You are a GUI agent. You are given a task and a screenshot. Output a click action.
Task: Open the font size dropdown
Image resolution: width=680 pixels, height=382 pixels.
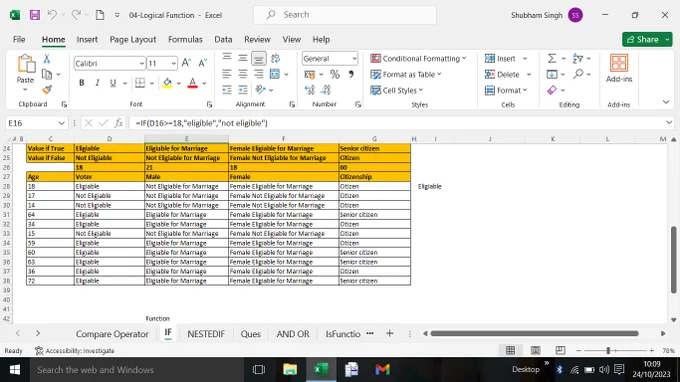pos(173,63)
